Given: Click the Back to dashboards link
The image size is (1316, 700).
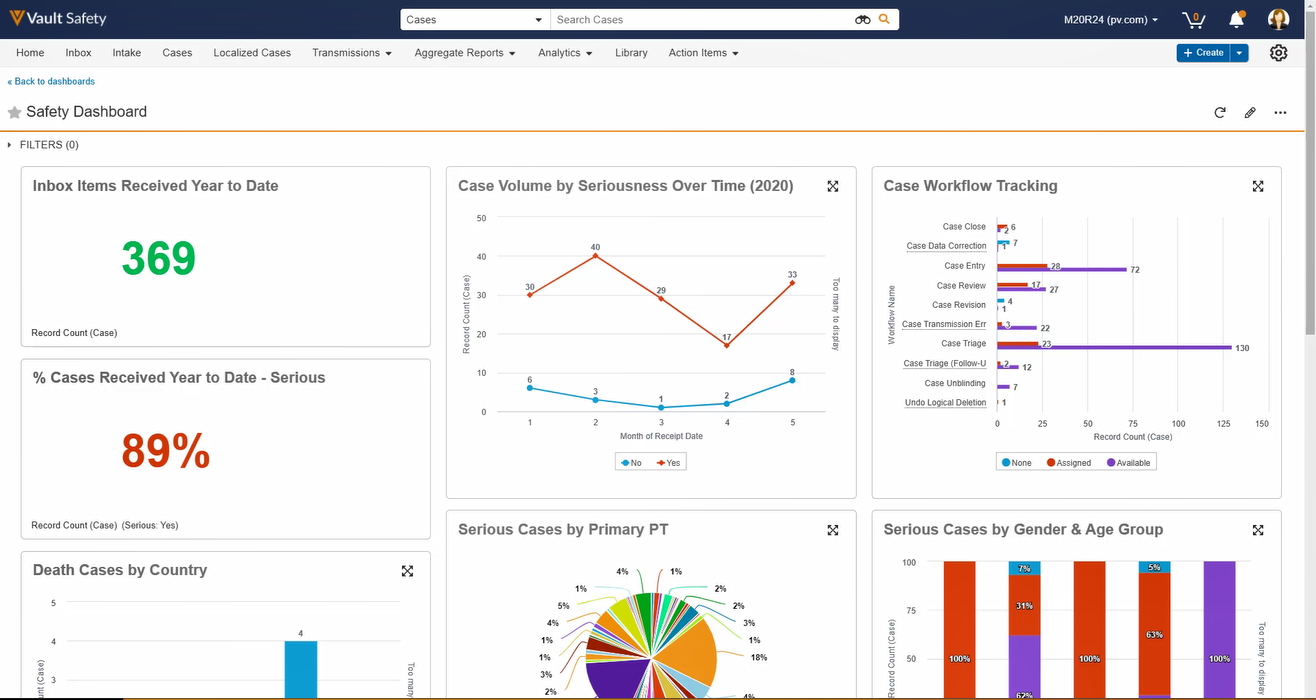Looking at the screenshot, I should click(x=52, y=81).
